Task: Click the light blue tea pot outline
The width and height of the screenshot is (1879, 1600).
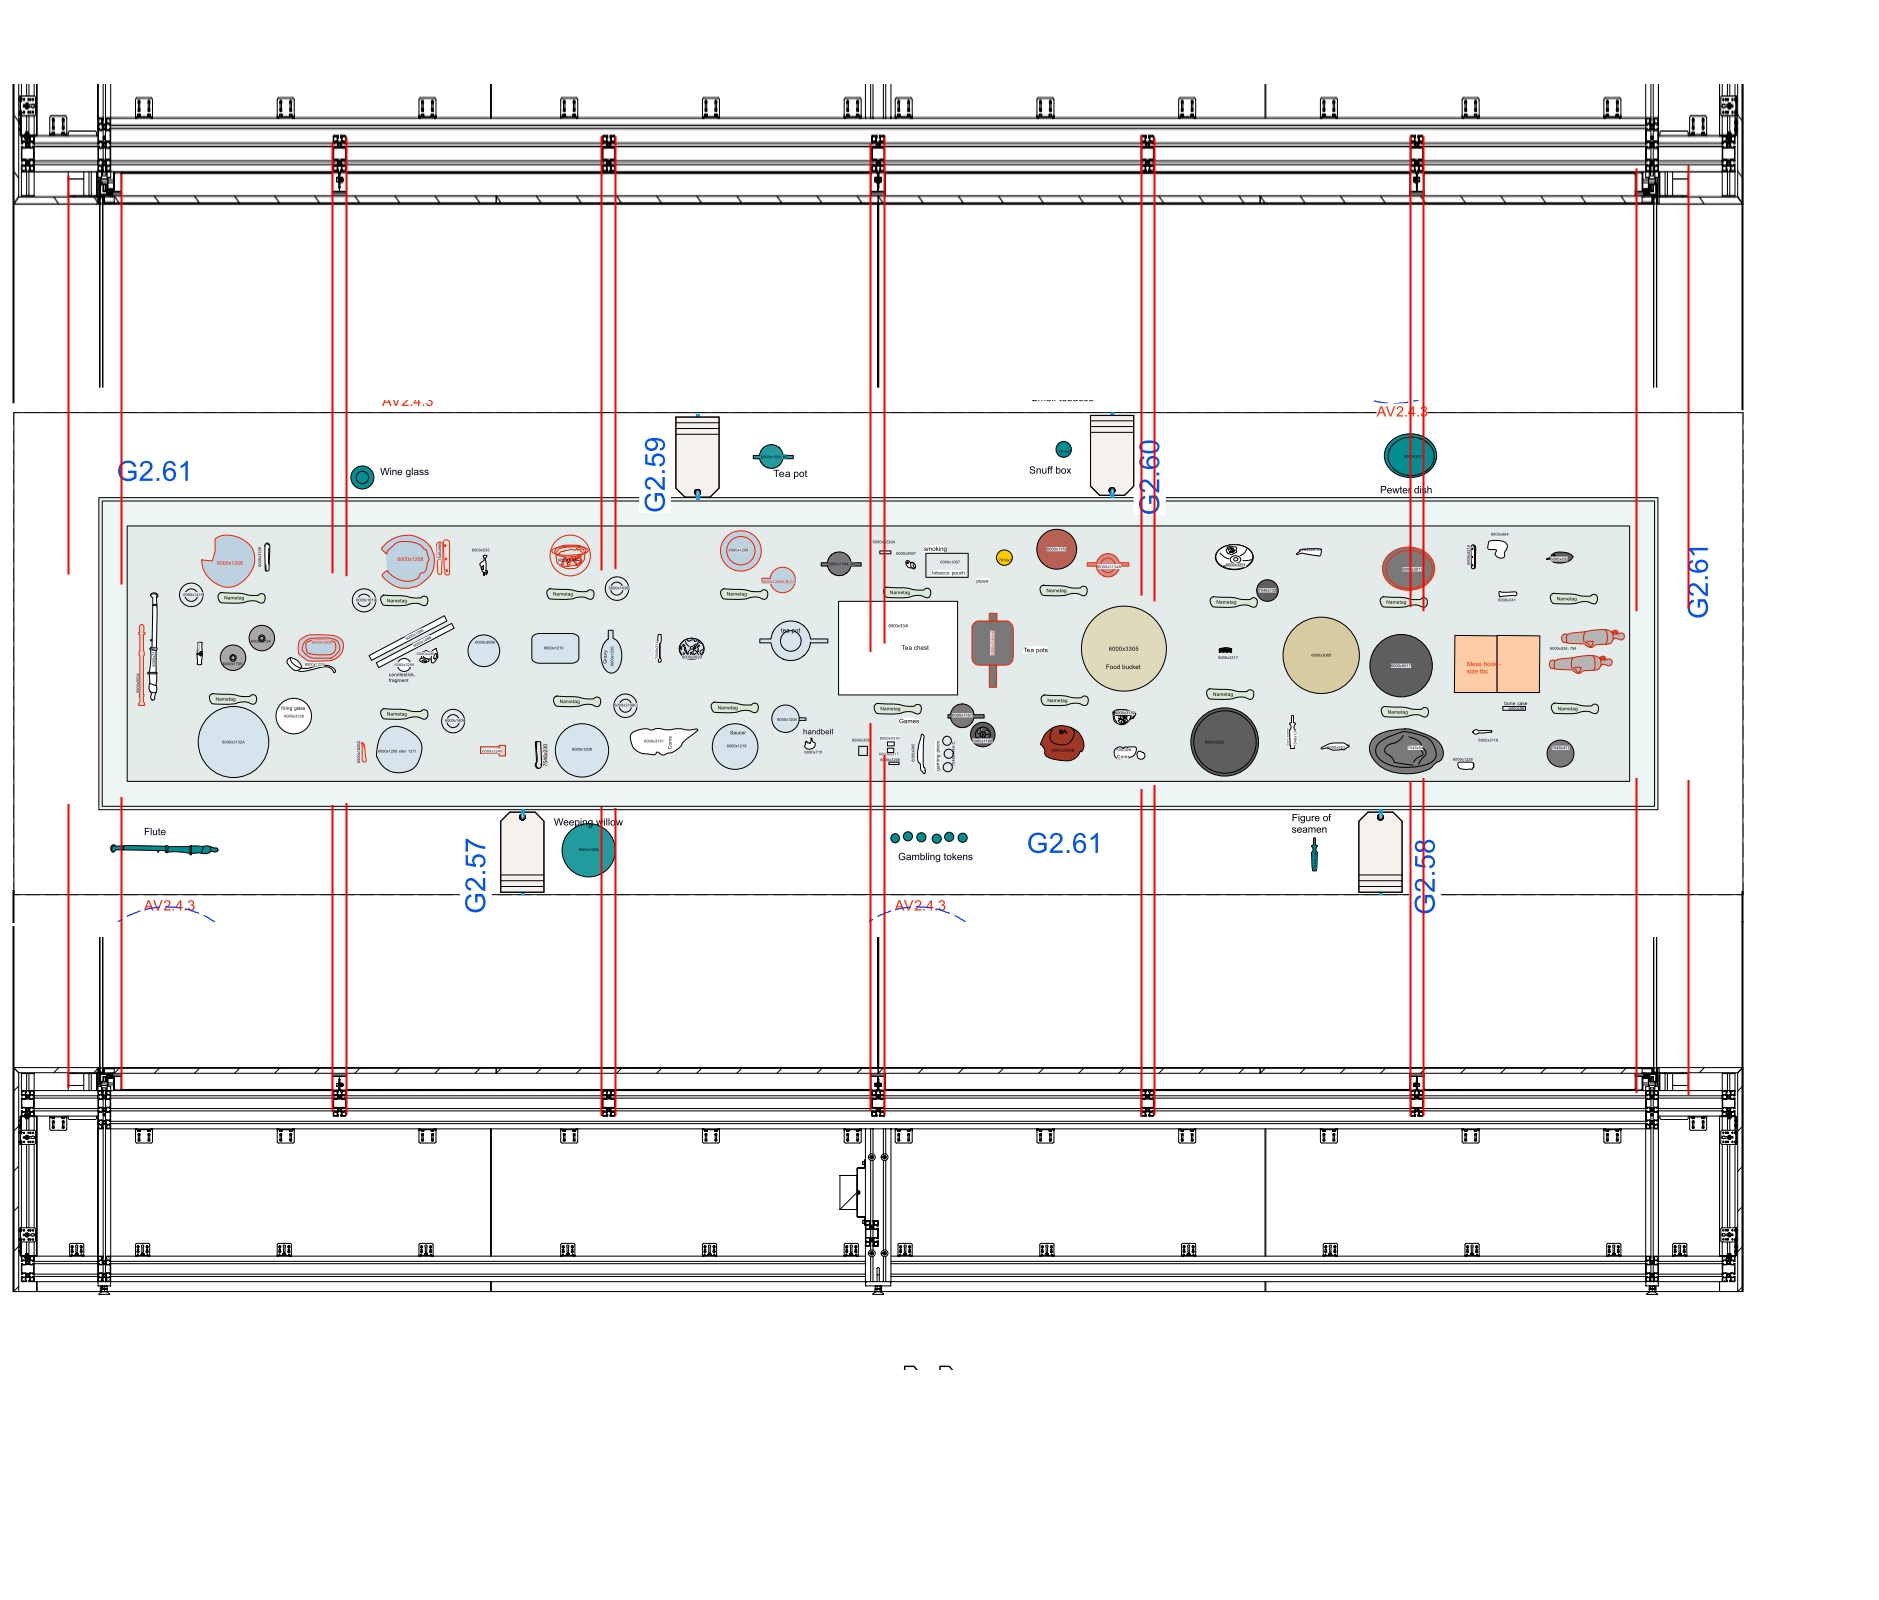Action: (792, 641)
